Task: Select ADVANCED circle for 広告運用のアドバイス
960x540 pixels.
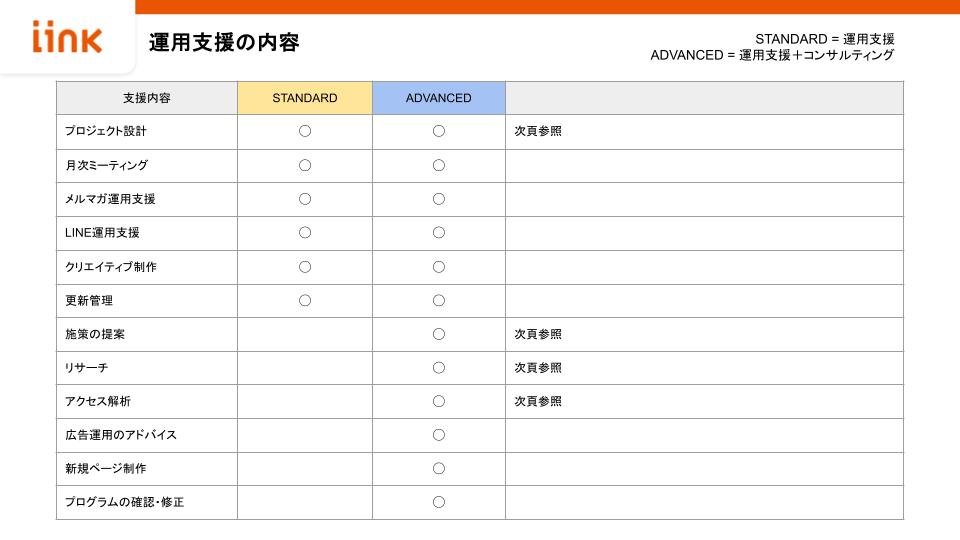Action: click(x=439, y=435)
